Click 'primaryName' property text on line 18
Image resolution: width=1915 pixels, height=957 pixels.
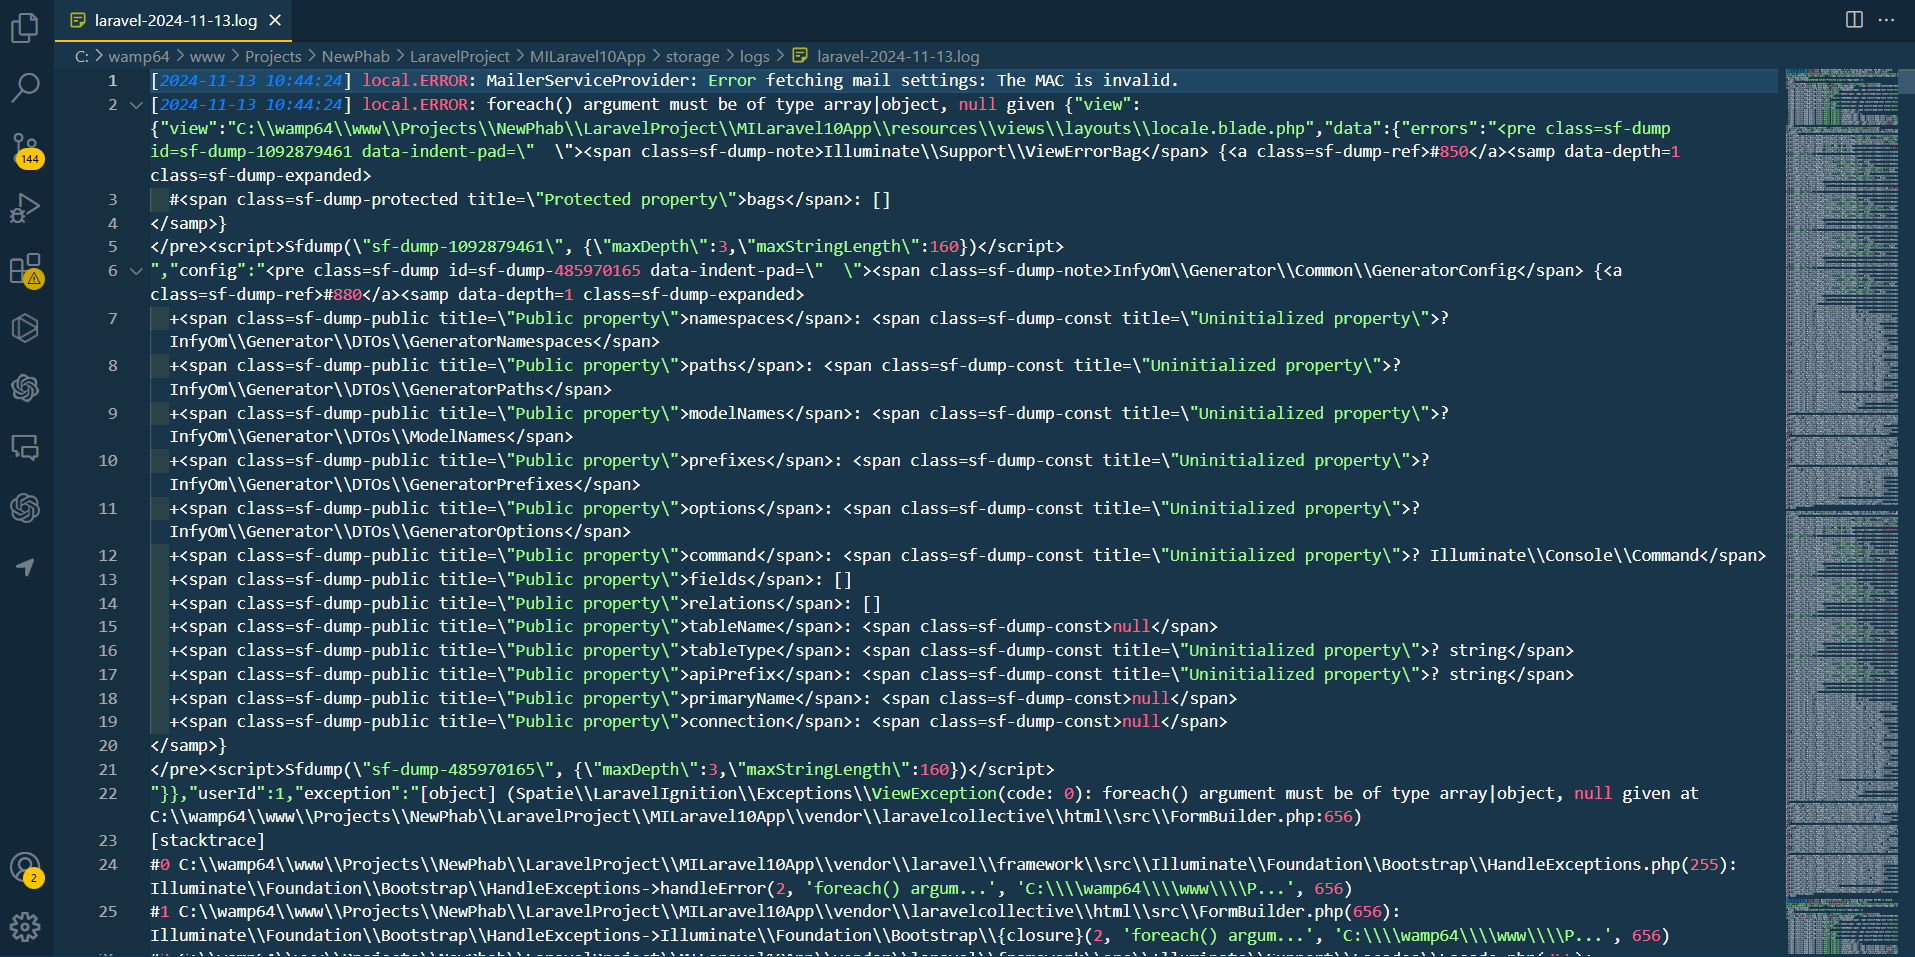point(742,699)
